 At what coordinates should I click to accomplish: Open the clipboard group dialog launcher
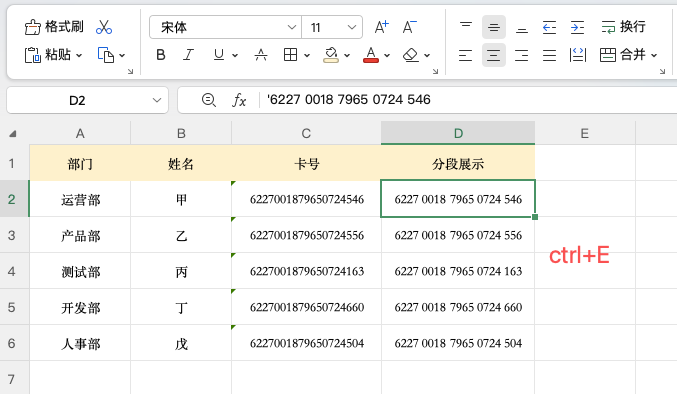coord(130,72)
